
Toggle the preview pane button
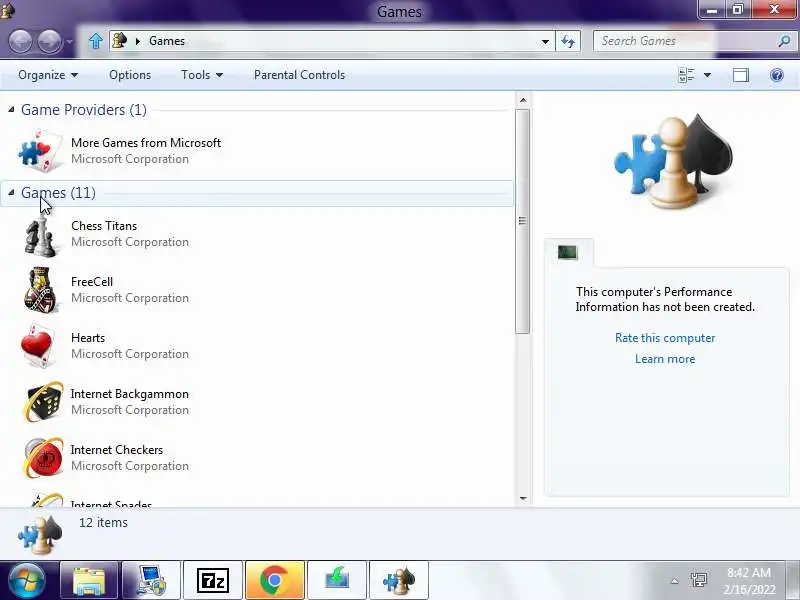click(x=741, y=75)
